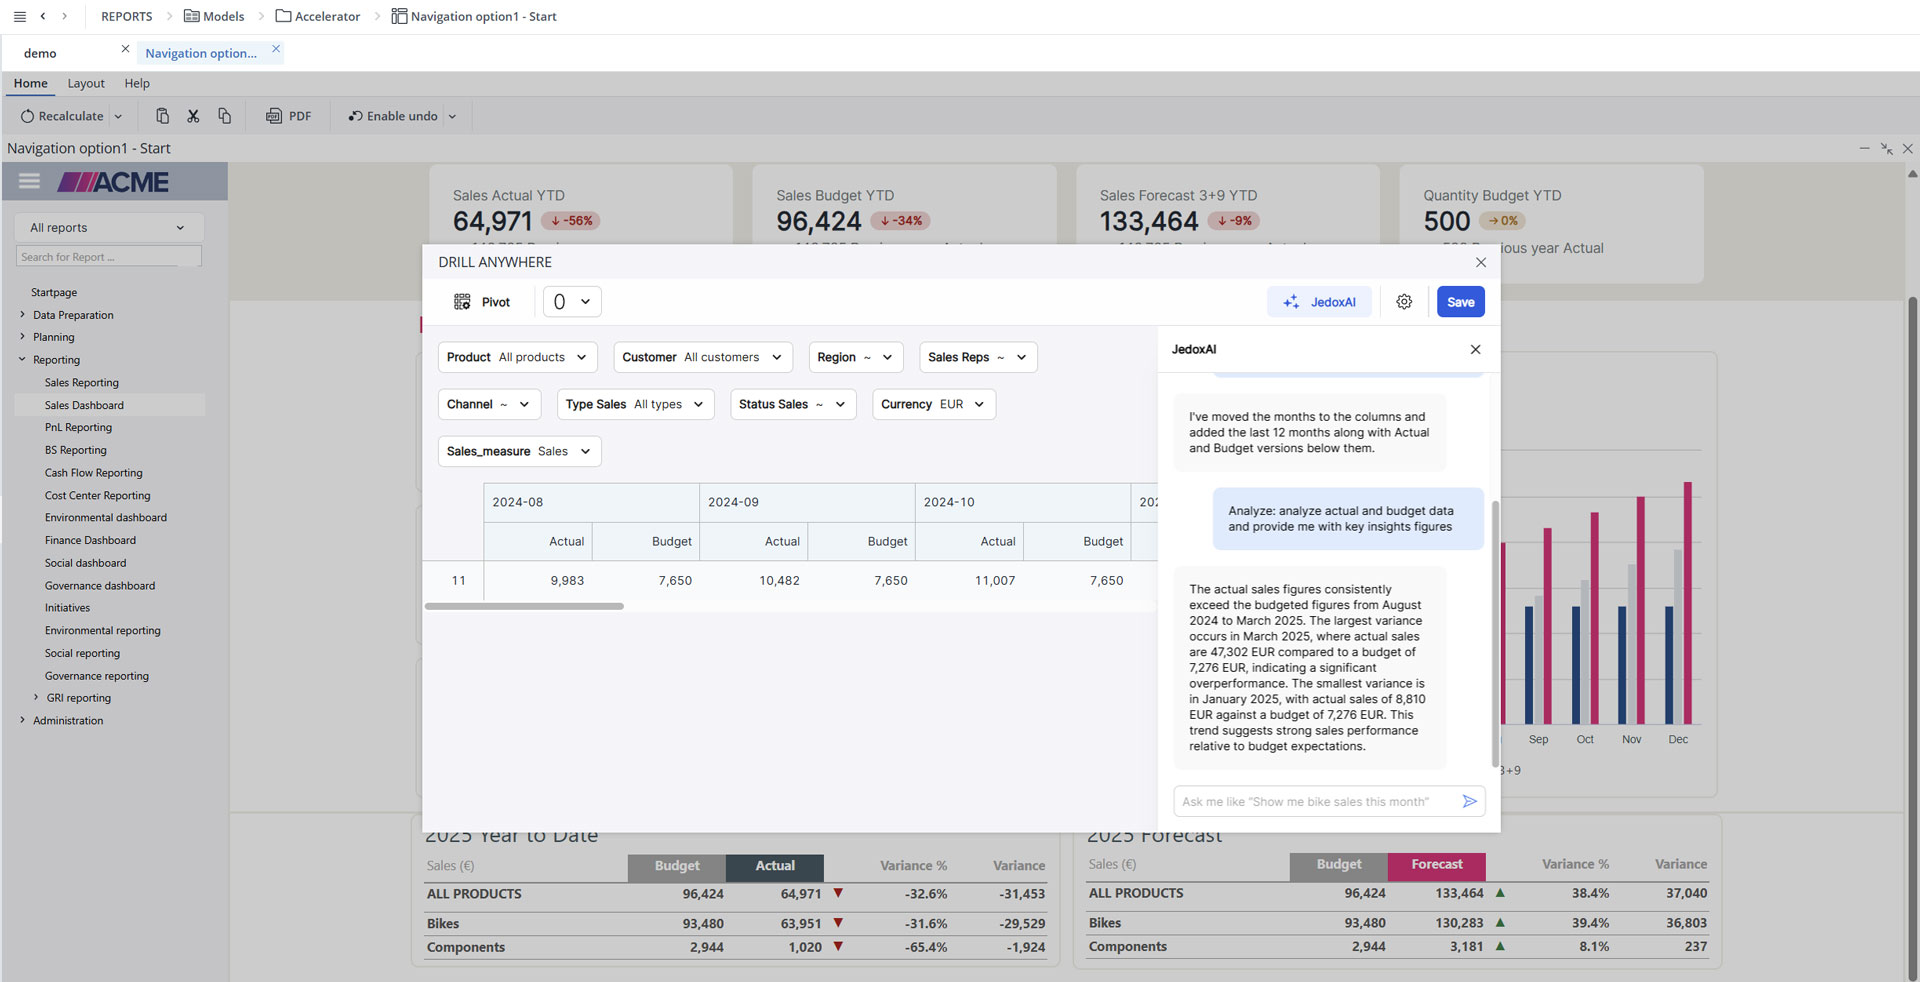
Task: Click Enable undo
Action: tap(393, 116)
